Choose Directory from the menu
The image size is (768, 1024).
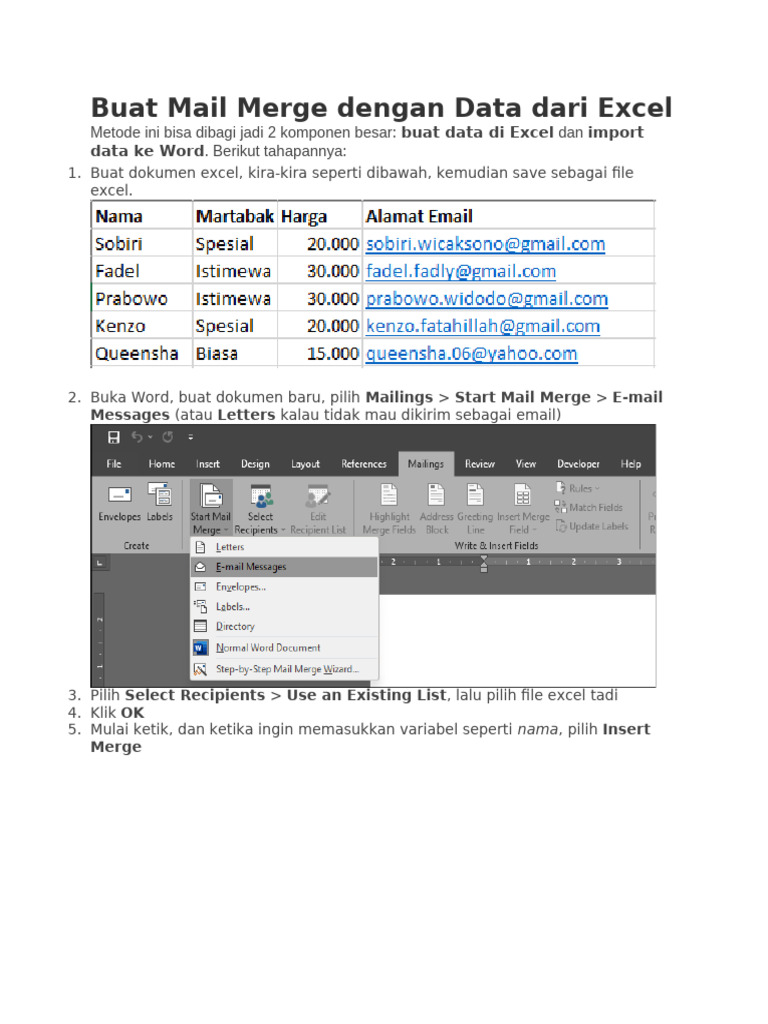coord(284,626)
